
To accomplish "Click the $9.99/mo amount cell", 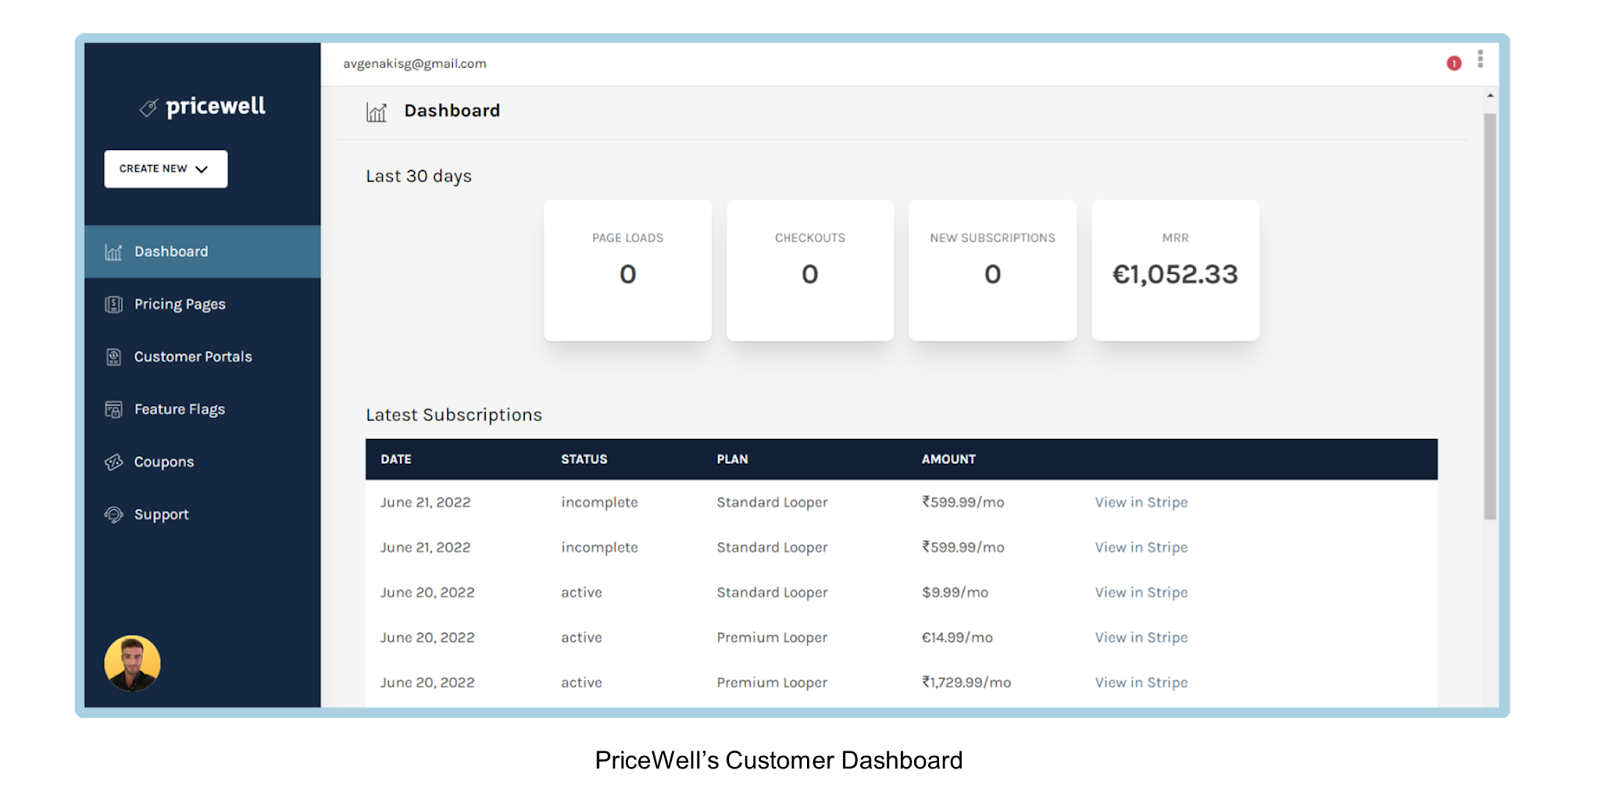I will point(955,592).
